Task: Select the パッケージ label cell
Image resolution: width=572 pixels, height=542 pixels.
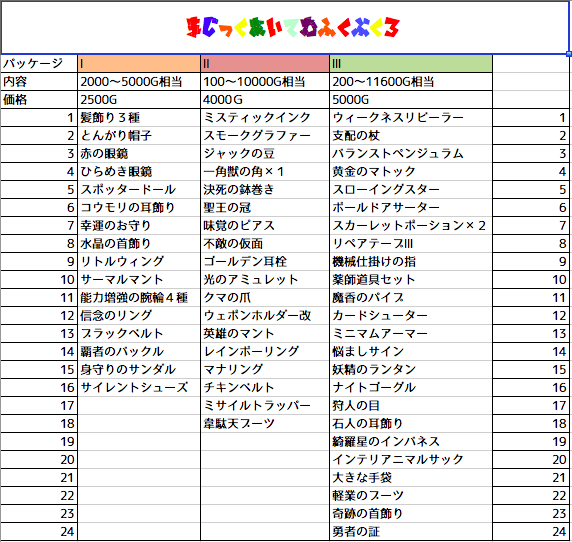Action: [x=39, y=63]
